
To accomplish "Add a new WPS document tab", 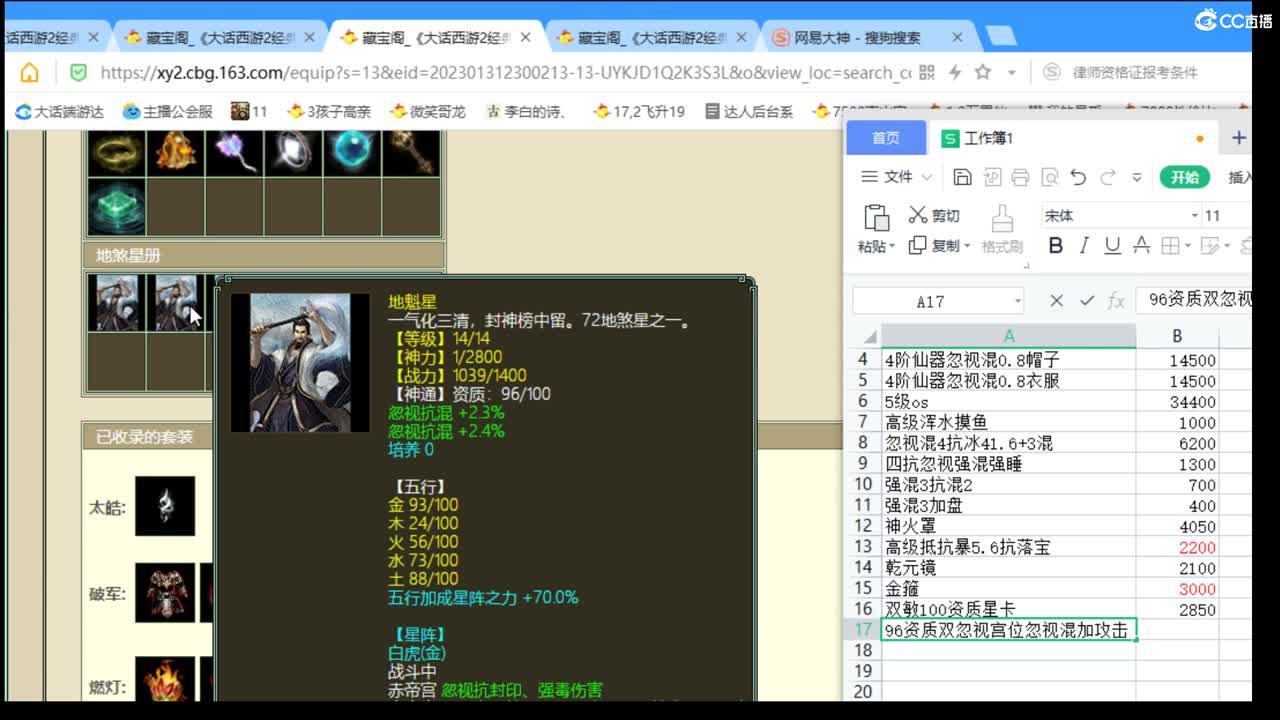I will [x=1238, y=138].
